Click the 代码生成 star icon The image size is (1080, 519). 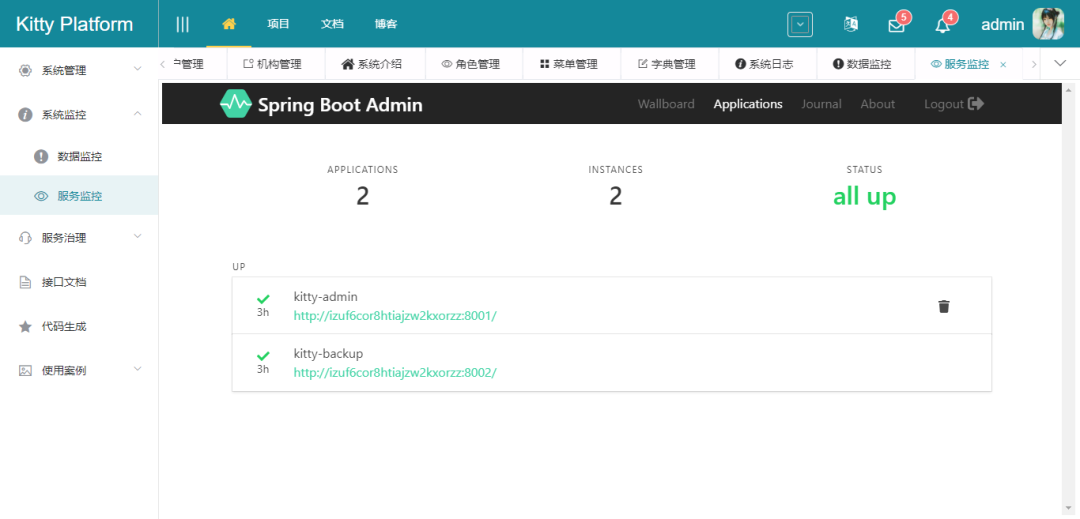[25, 326]
